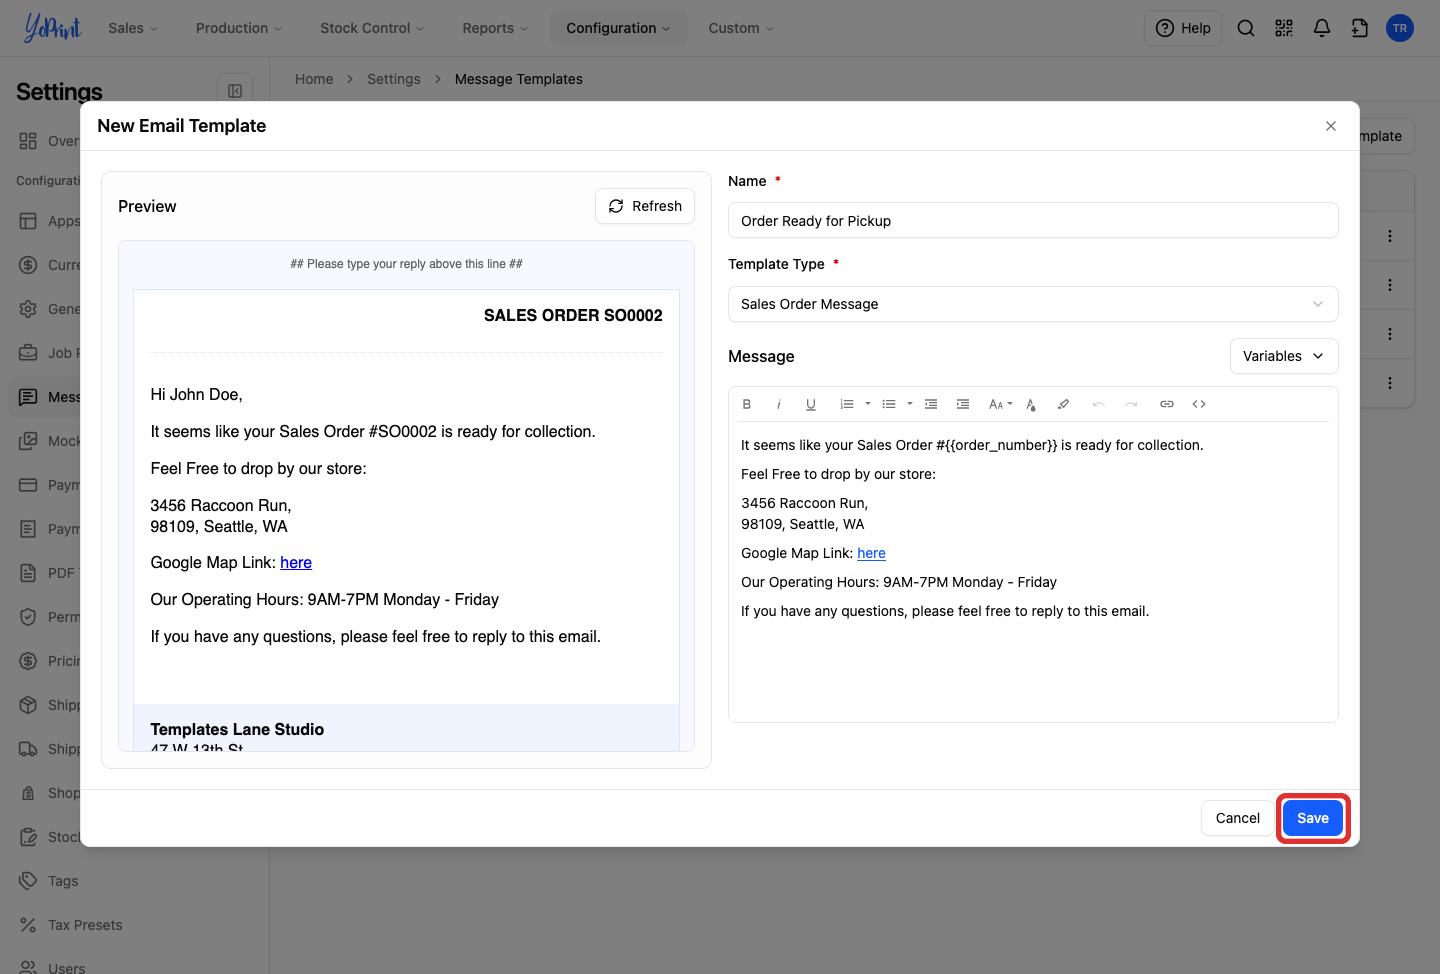Image resolution: width=1440 pixels, height=974 pixels.
Task: Open the Help button
Action: (x=1183, y=28)
